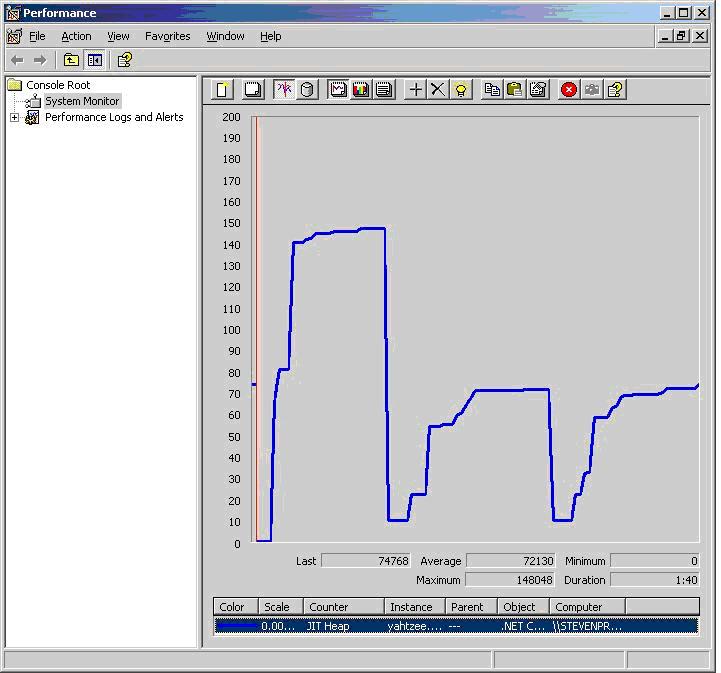Click the Scale column header
The height and width of the screenshot is (673, 721).
[x=281, y=607]
